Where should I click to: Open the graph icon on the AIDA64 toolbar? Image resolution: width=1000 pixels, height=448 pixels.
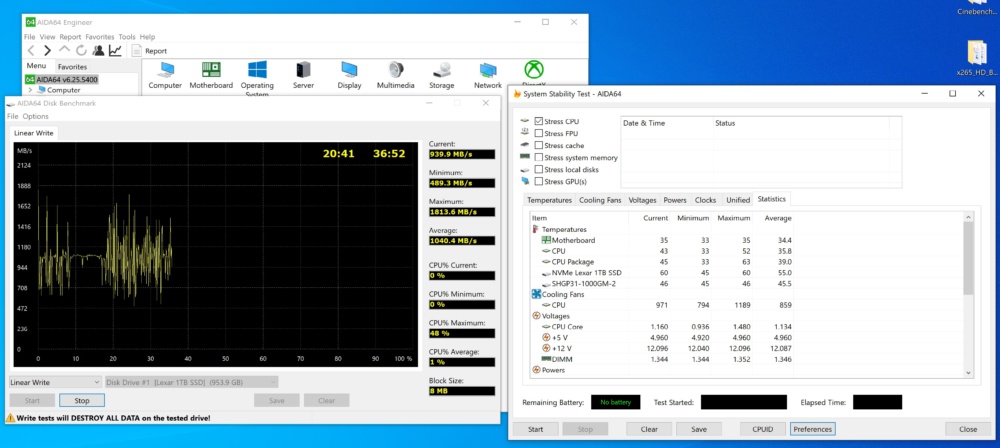click(115, 50)
